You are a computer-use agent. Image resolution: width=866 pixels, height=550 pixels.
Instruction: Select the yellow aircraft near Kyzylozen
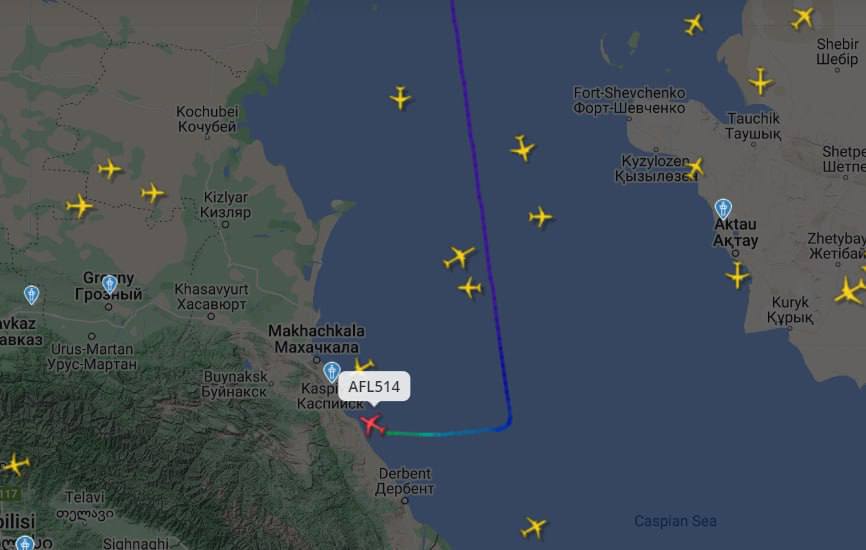tap(695, 167)
